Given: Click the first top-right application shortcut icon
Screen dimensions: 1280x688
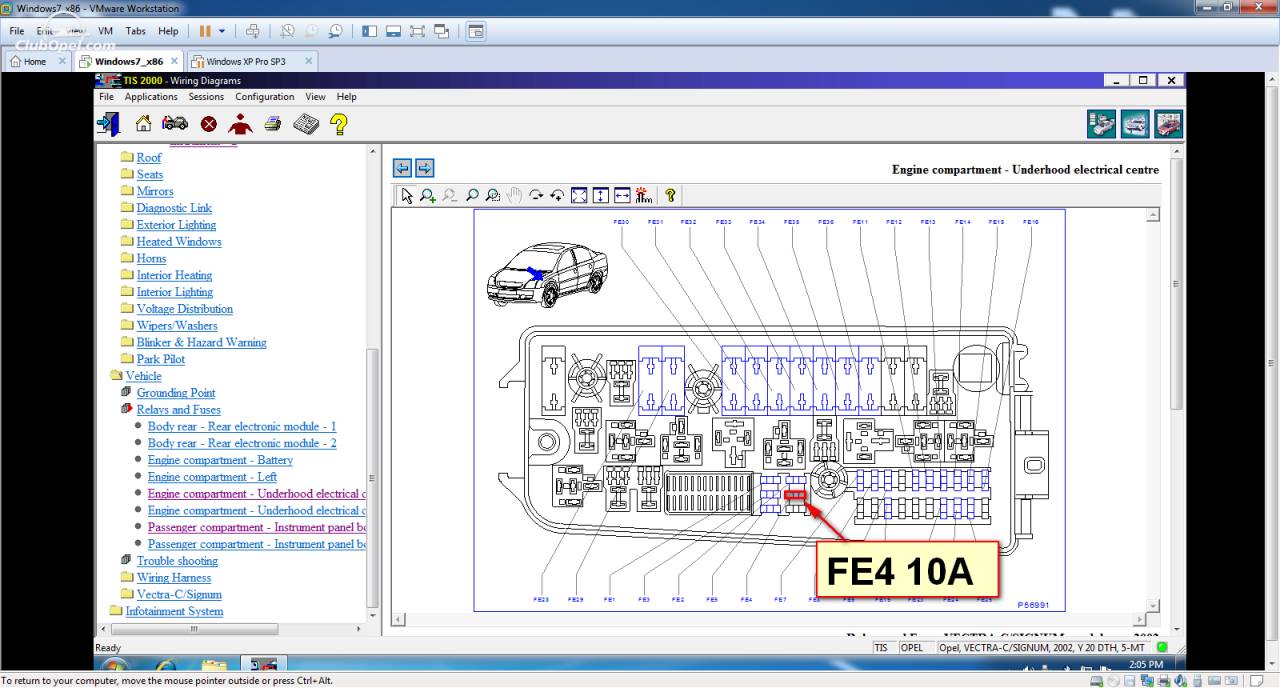Looking at the screenshot, I should click(1102, 124).
